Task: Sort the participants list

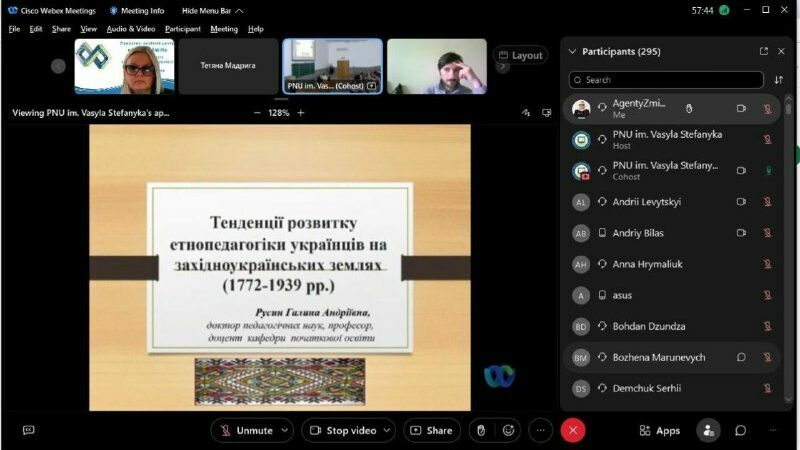Action: point(778,80)
